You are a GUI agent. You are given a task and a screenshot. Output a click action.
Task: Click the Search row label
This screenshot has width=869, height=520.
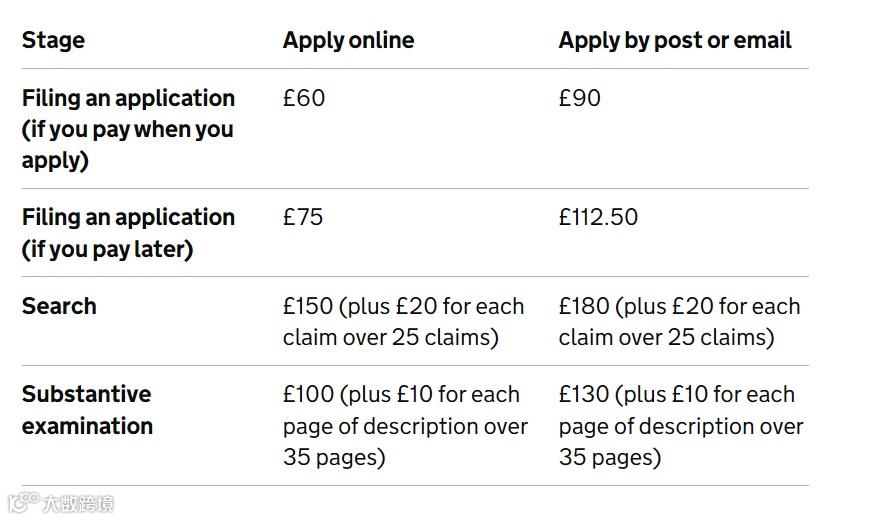tap(59, 306)
